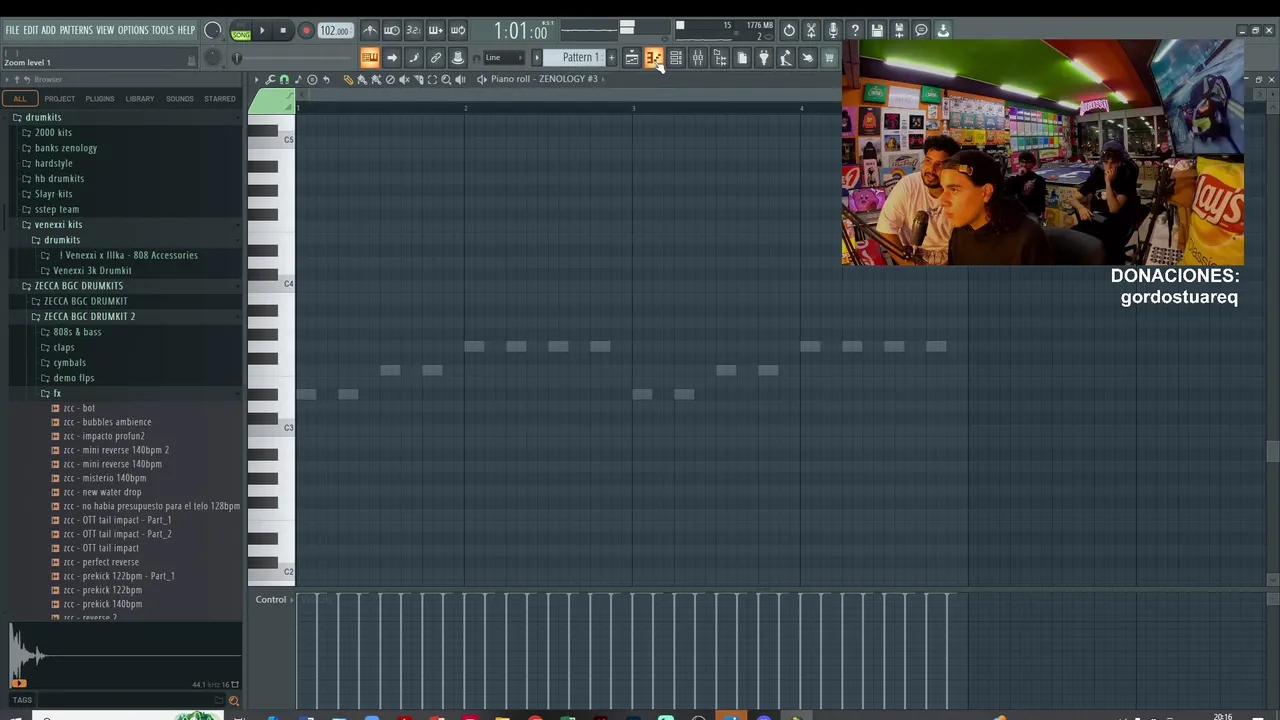Open the Line snap dropdown
Viewport: 1280px width, 720px height.
(503, 58)
